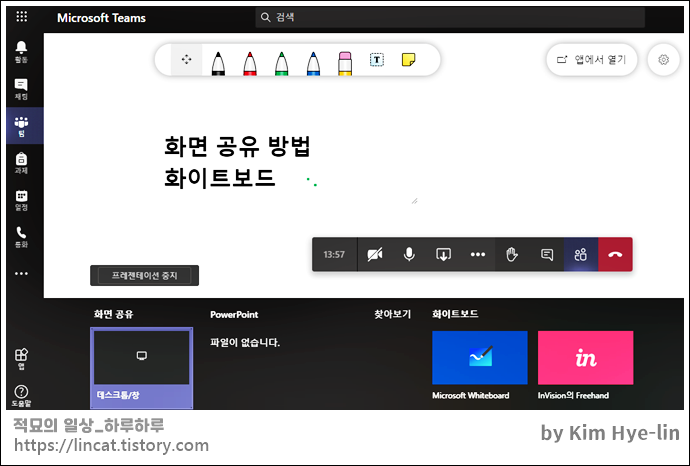Viewport: 690px width, 466px height.
Task: Click the 찾아보기 browse link
Action: [x=393, y=314]
